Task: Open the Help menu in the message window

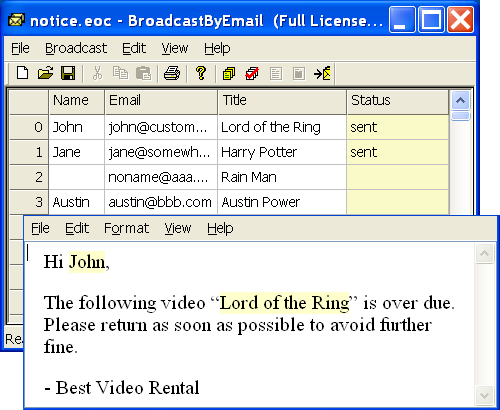Action: click(x=220, y=229)
